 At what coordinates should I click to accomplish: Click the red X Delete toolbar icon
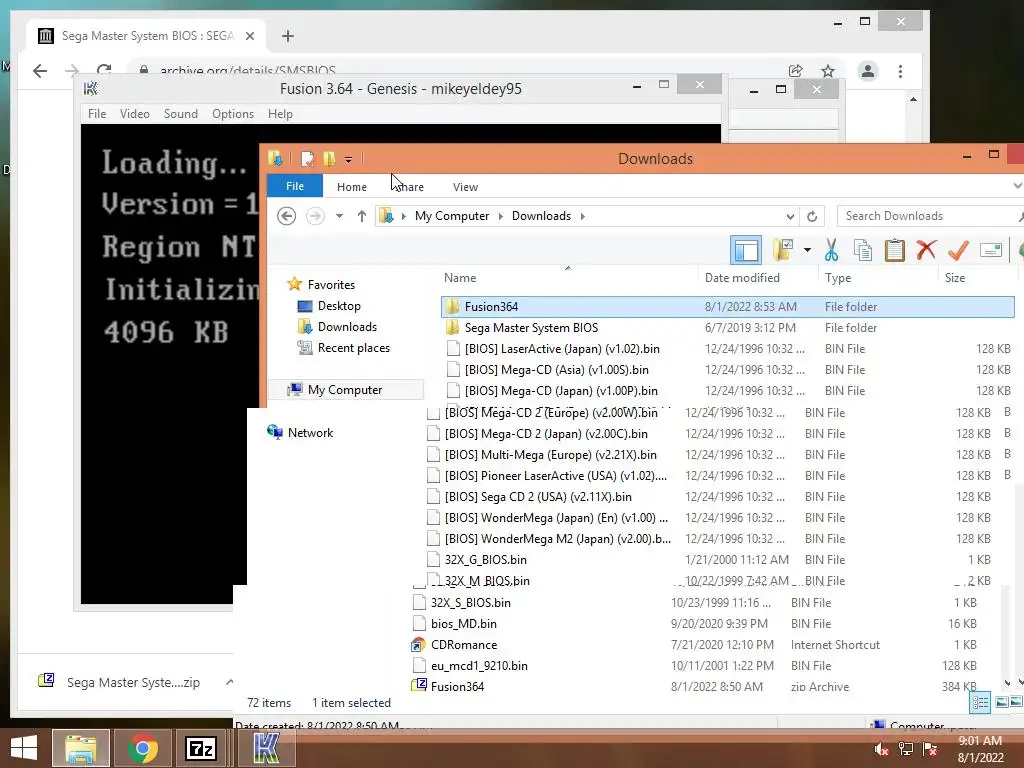(926, 249)
